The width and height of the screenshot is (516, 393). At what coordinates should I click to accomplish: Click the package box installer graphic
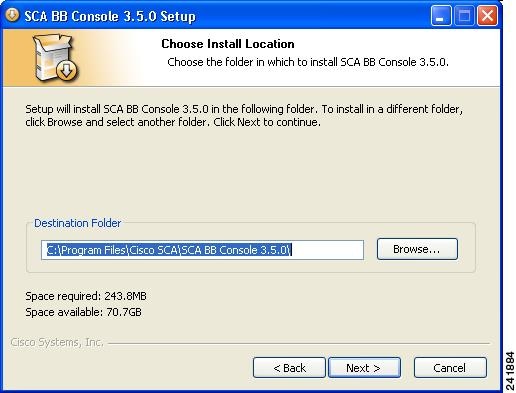(55, 58)
